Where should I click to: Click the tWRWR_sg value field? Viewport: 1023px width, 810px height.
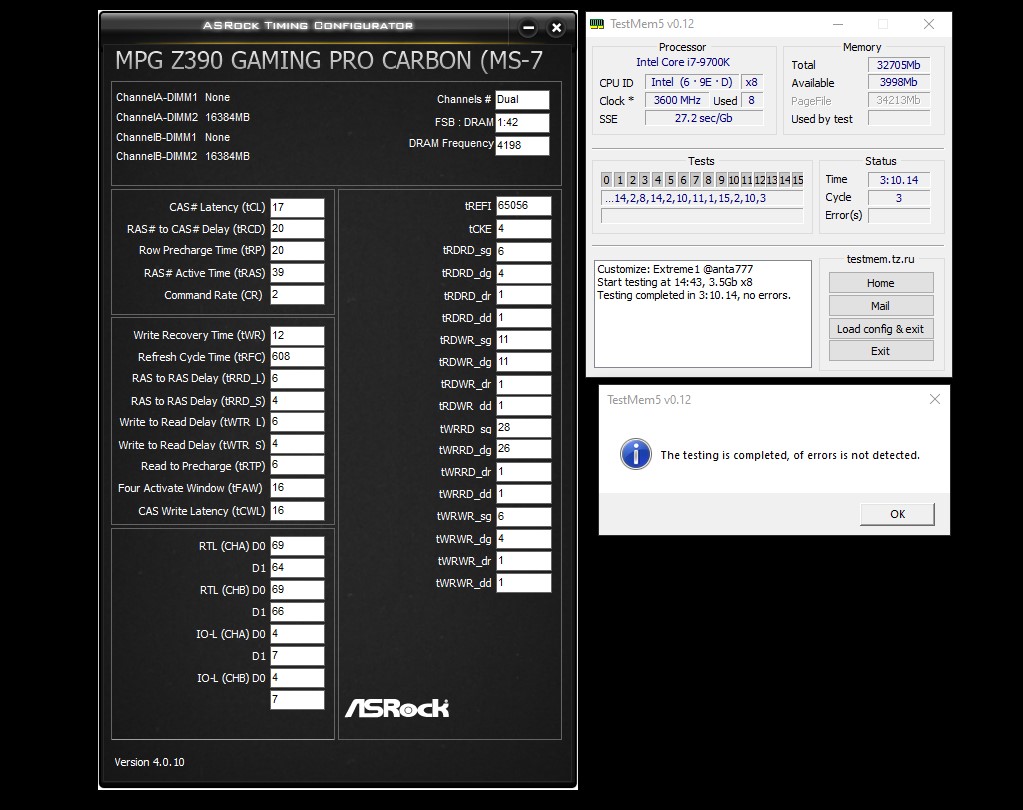pos(523,517)
